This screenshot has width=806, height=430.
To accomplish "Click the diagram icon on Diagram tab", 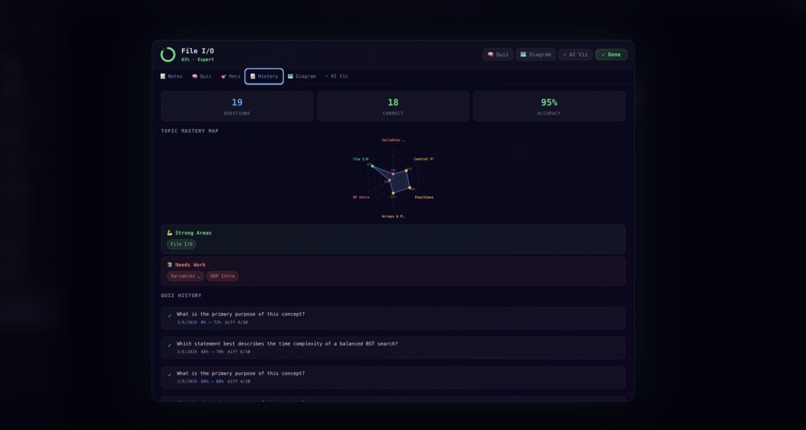I will (290, 76).
